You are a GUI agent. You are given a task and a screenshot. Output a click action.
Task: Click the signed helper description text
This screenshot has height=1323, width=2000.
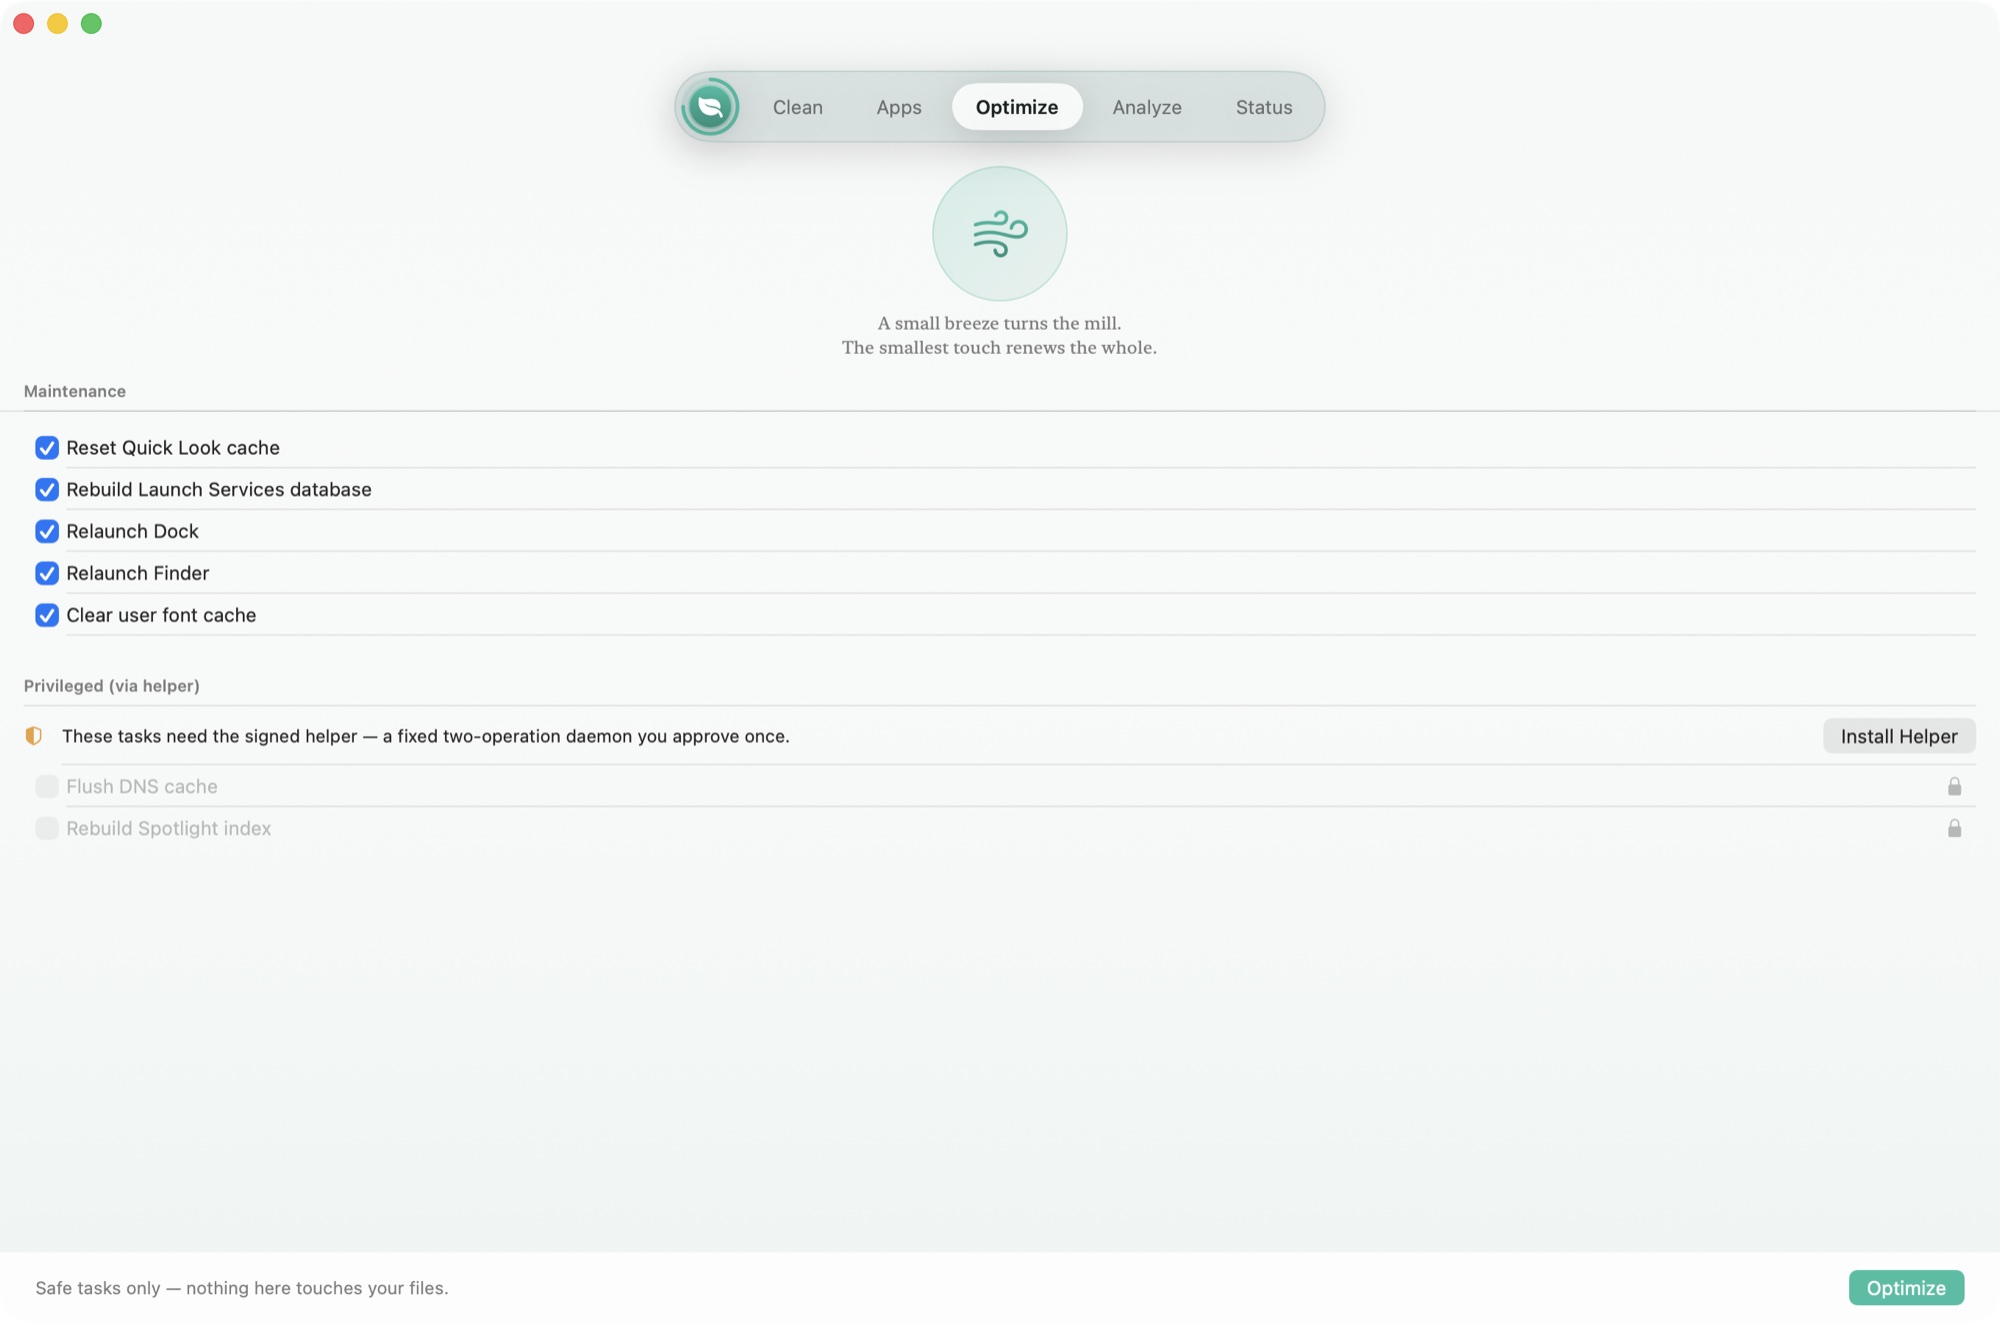426,737
